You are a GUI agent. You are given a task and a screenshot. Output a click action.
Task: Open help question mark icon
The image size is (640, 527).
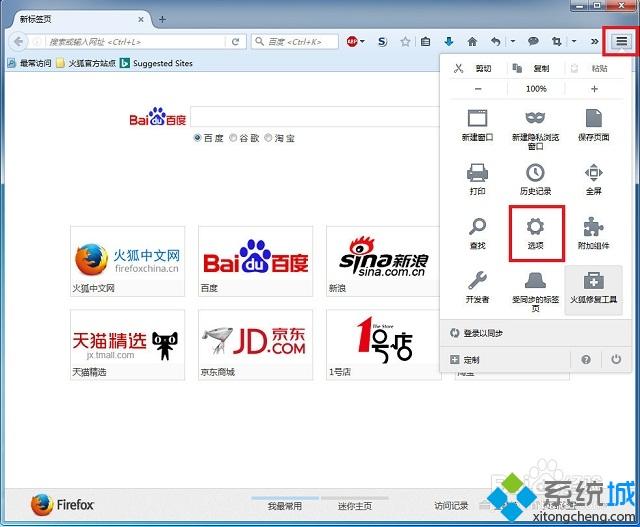[586, 359]
